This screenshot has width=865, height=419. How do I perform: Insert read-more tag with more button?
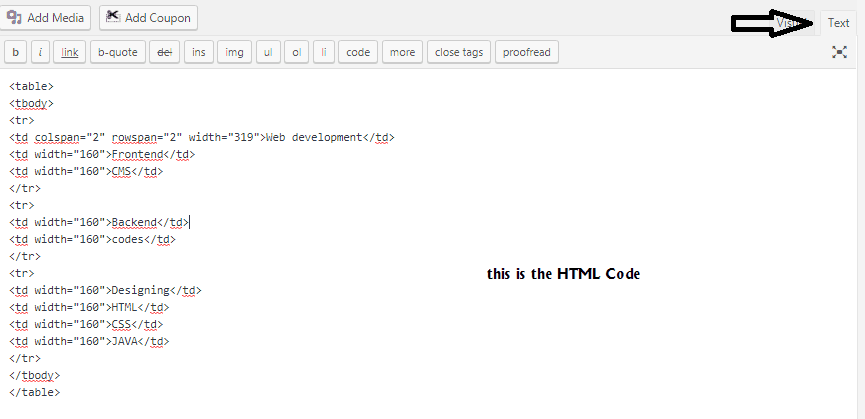click(402, 52)
